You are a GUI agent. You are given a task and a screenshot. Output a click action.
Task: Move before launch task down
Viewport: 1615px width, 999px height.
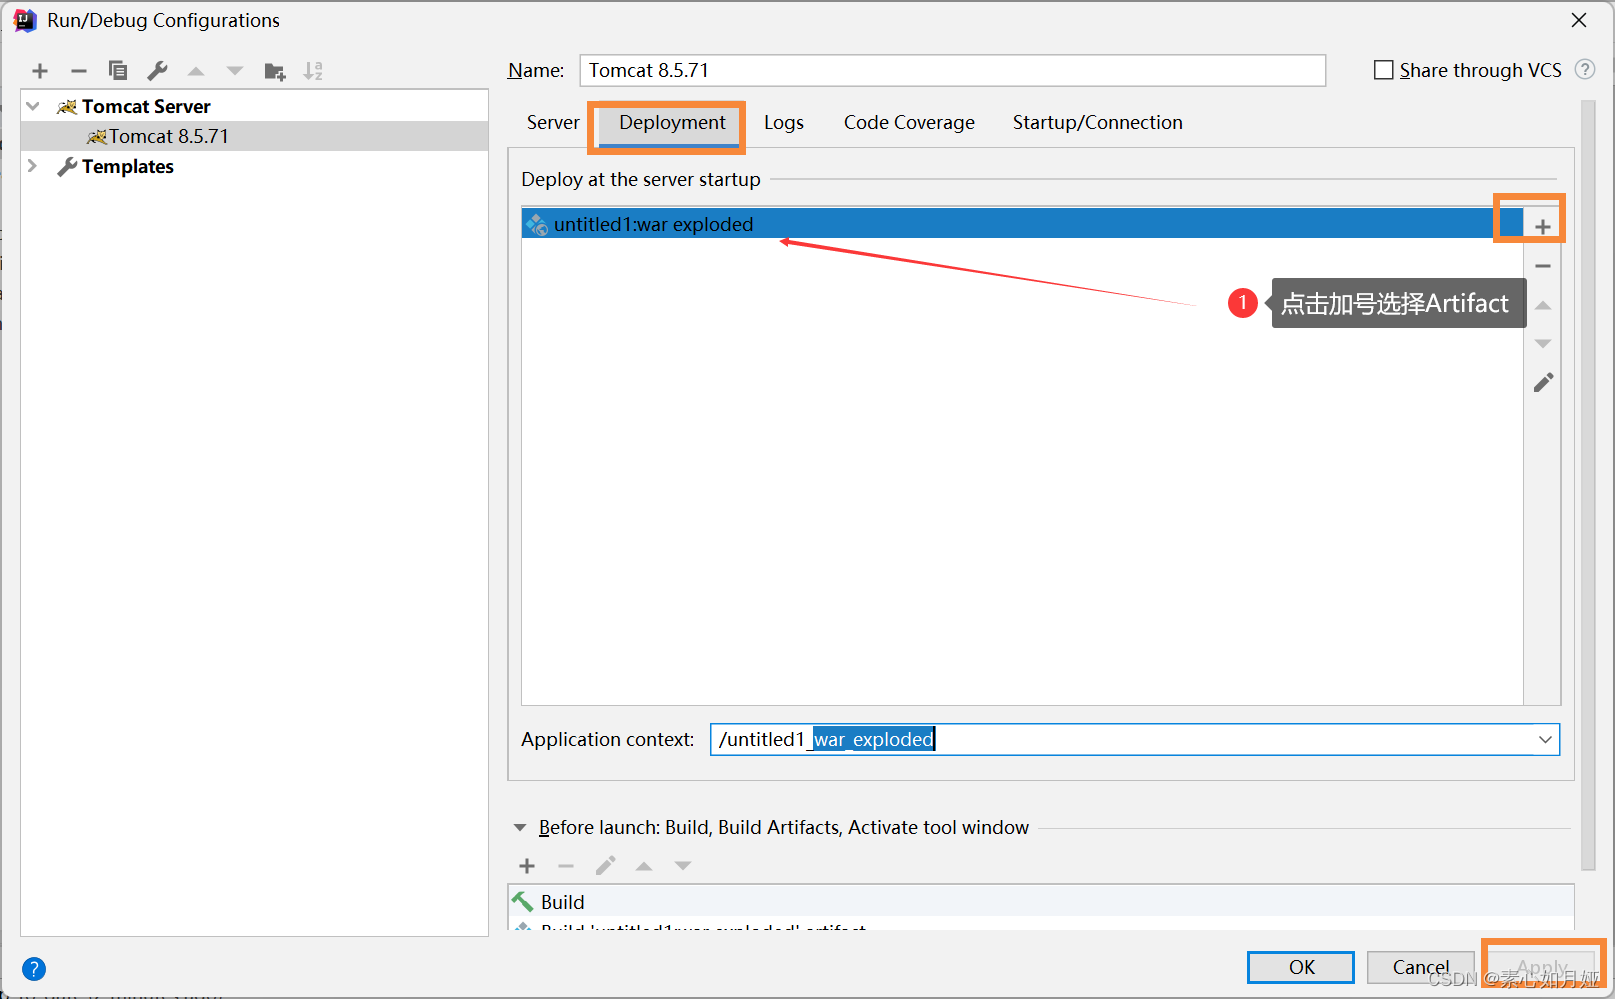coord(683,866)
